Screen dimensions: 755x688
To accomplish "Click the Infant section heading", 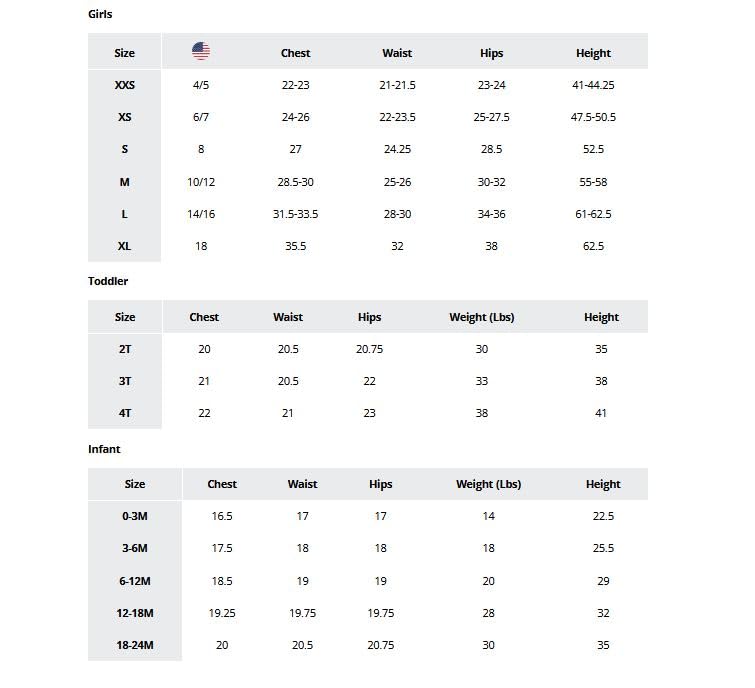I will (104, 449).
